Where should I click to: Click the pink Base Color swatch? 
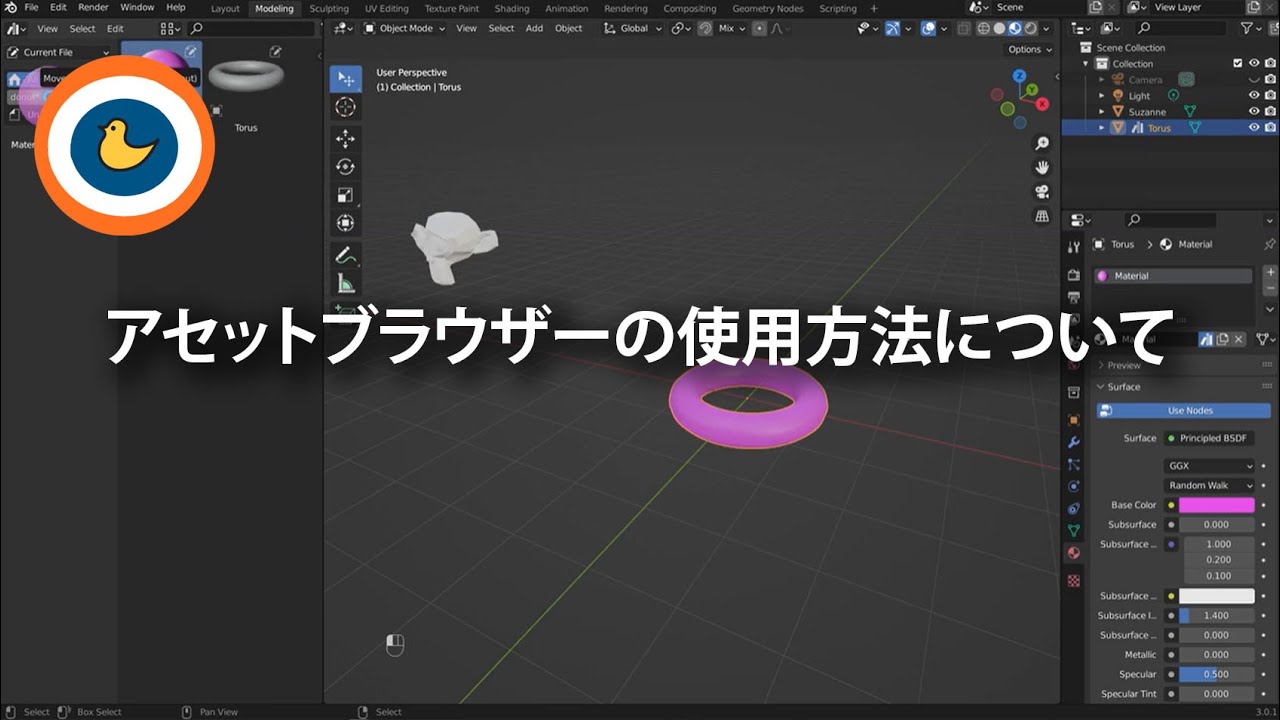pos(1216,505)
